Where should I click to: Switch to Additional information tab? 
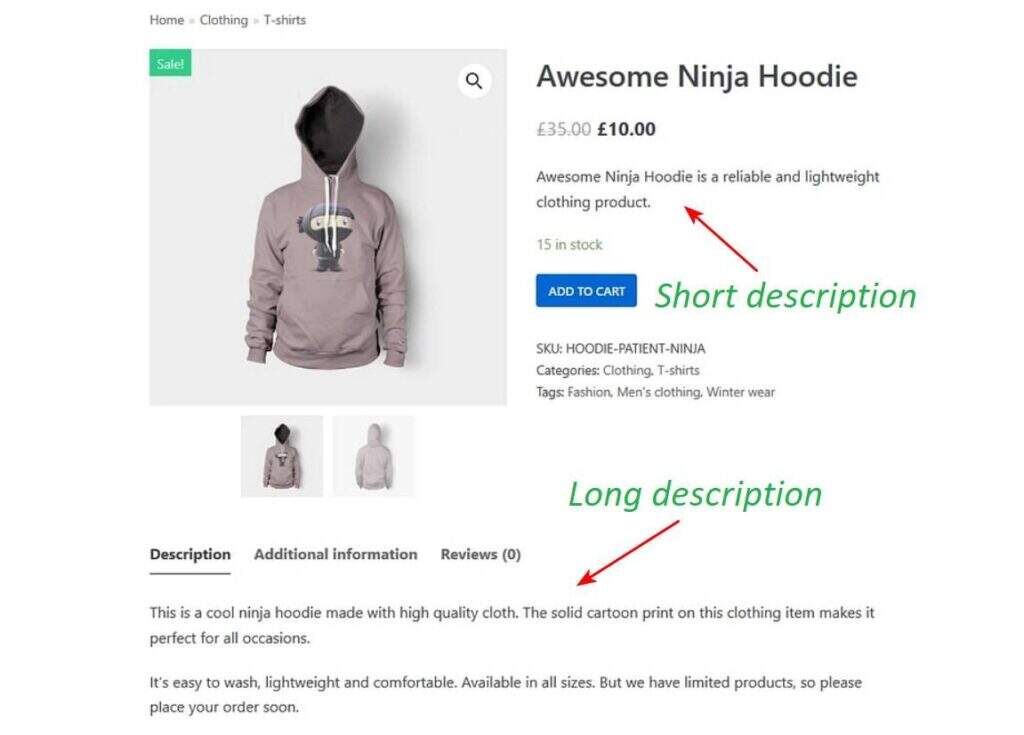click(335, 554)
